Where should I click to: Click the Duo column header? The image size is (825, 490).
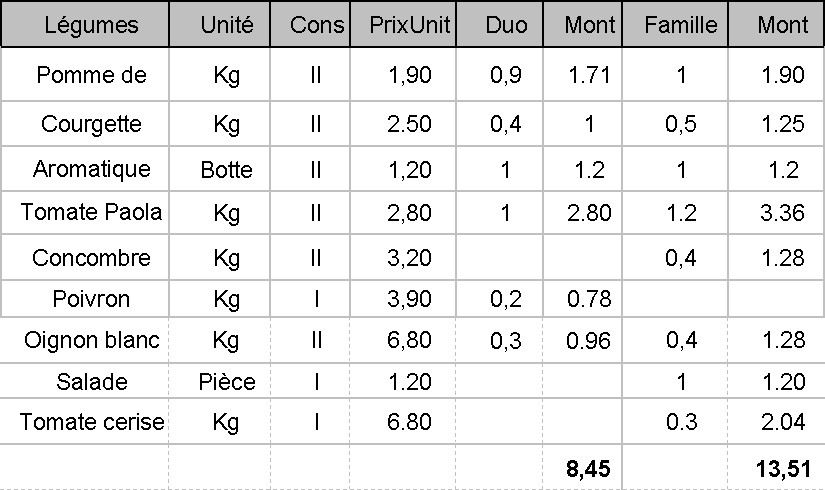506,25
